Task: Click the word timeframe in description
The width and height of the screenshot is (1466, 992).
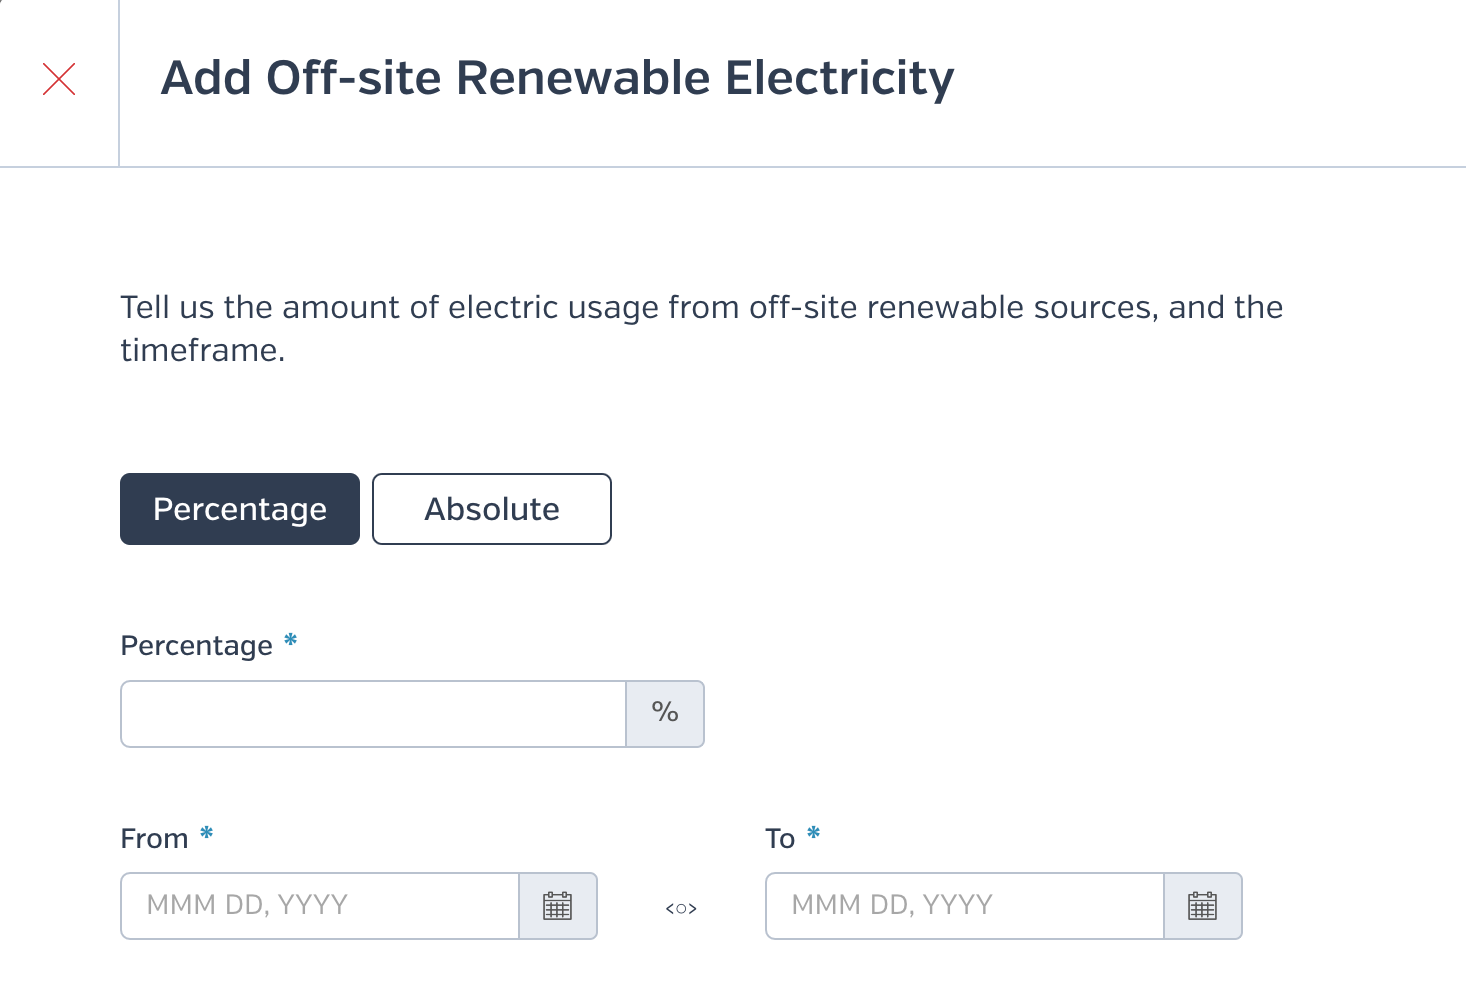Action: click(200, 350)
